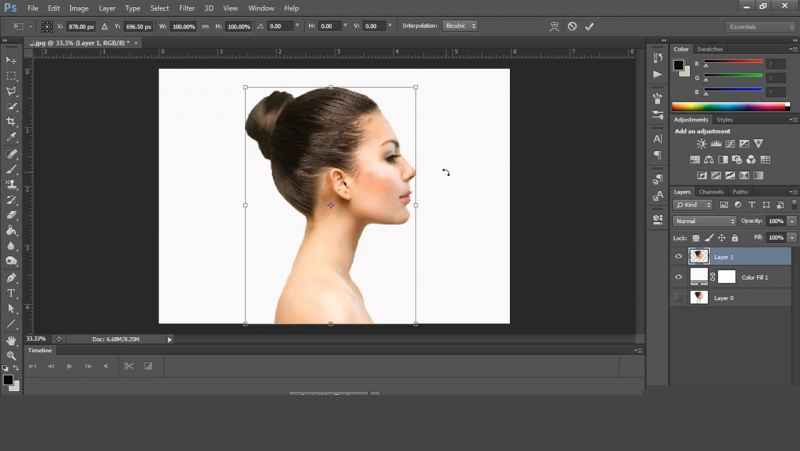Viewport: 800px width, 451px height.
Task: Open the Essentials workspace dropdown
Action: pyautogui.click(x=766, y=26)
